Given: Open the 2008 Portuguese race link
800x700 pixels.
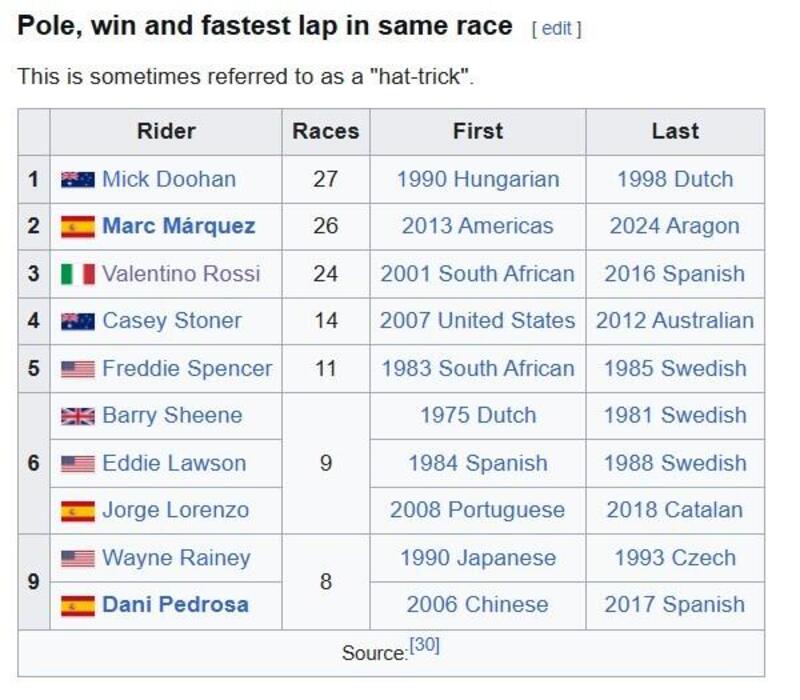Looking at the screenshot, I should click(x=477, y=511).
